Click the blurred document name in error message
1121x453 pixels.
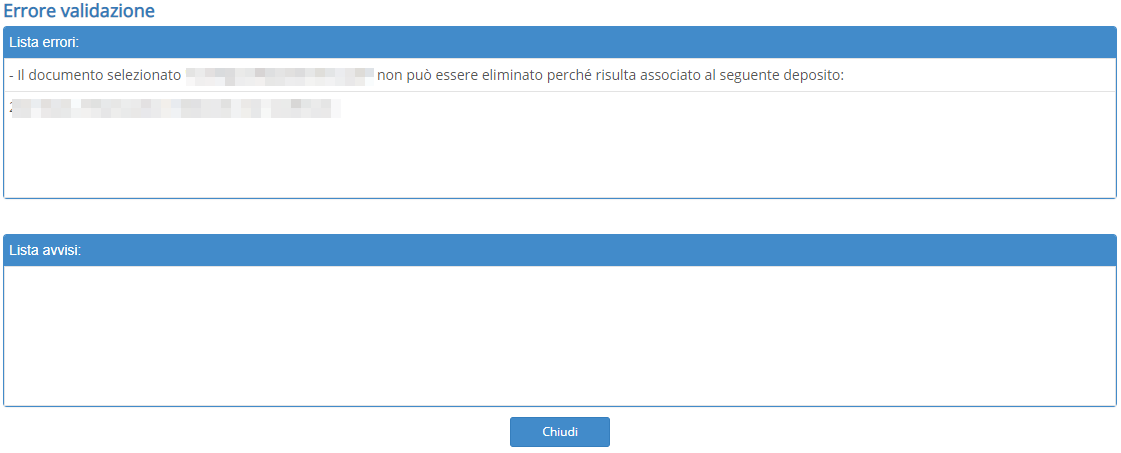tap(279, 75)
